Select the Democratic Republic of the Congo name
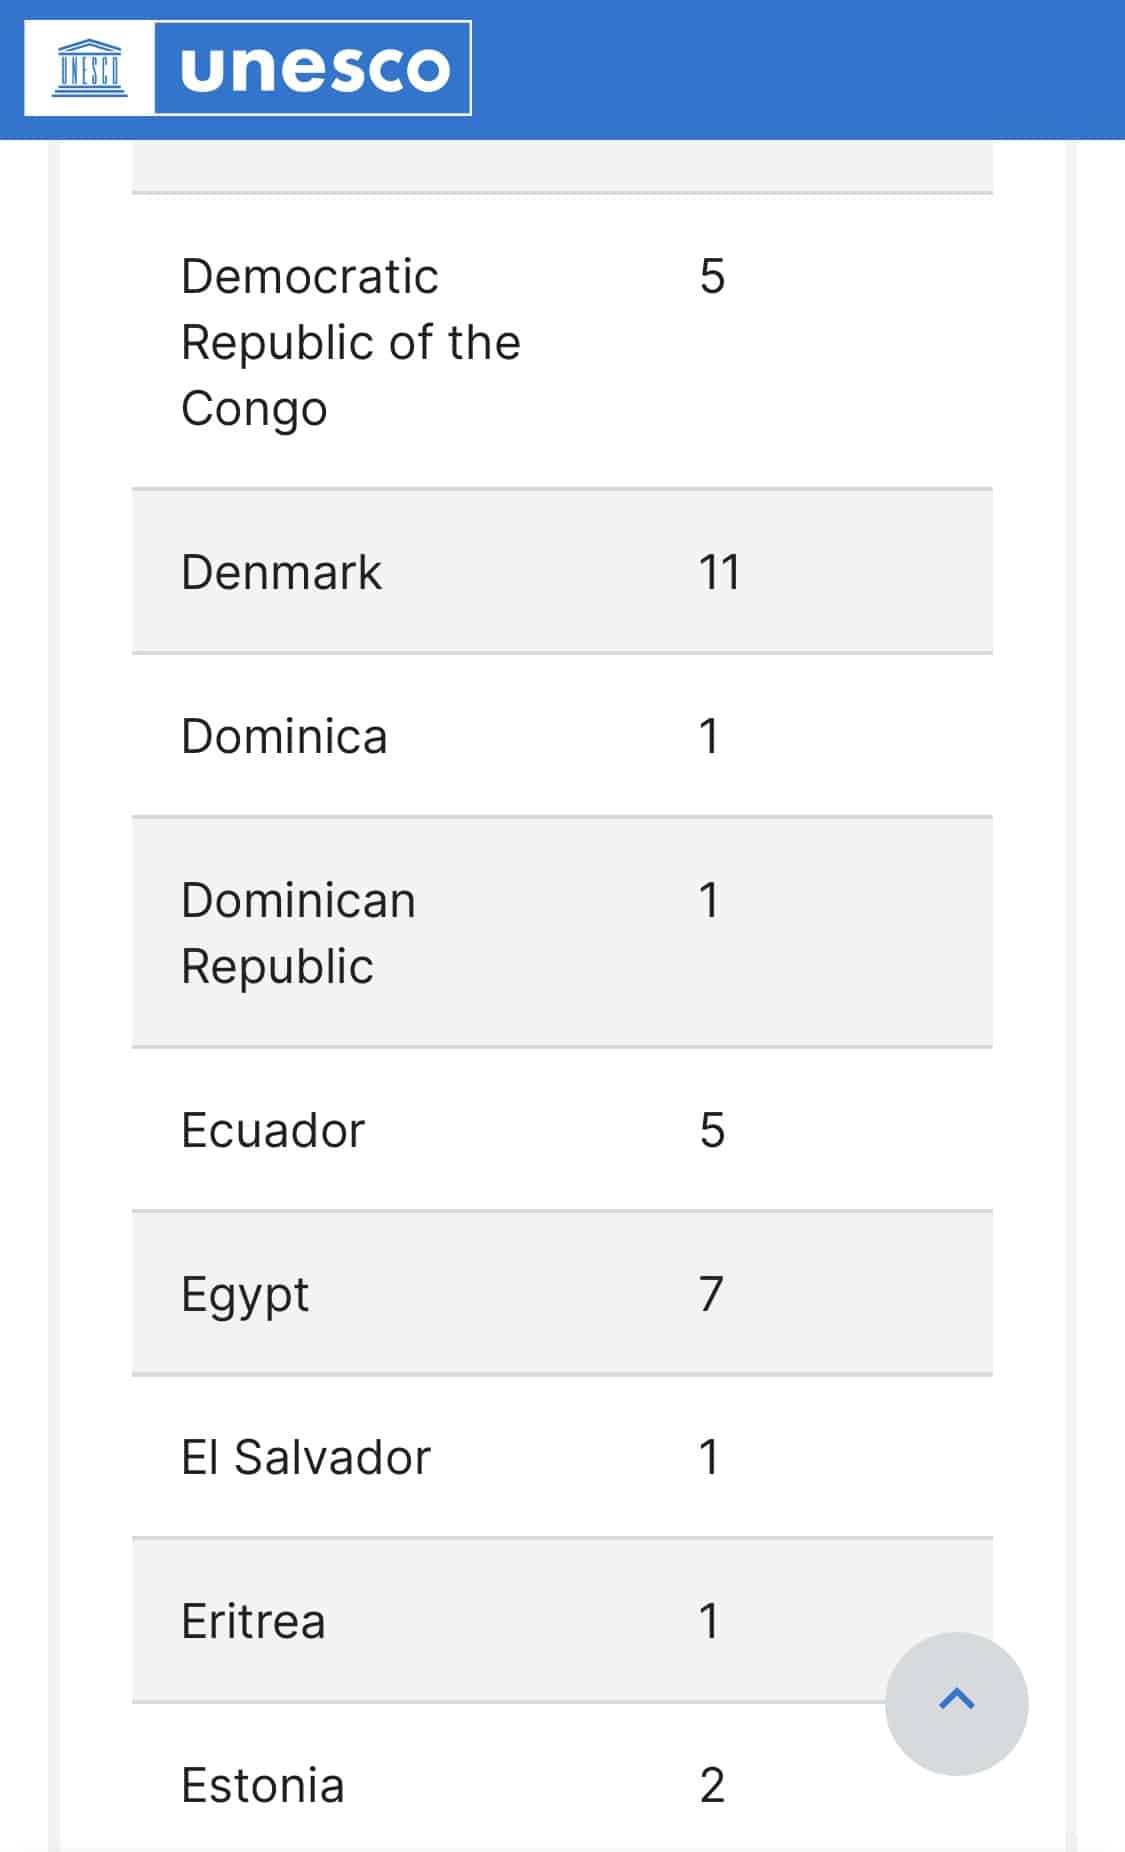This screenshot has height=1852, width=1125. [350, 342]
